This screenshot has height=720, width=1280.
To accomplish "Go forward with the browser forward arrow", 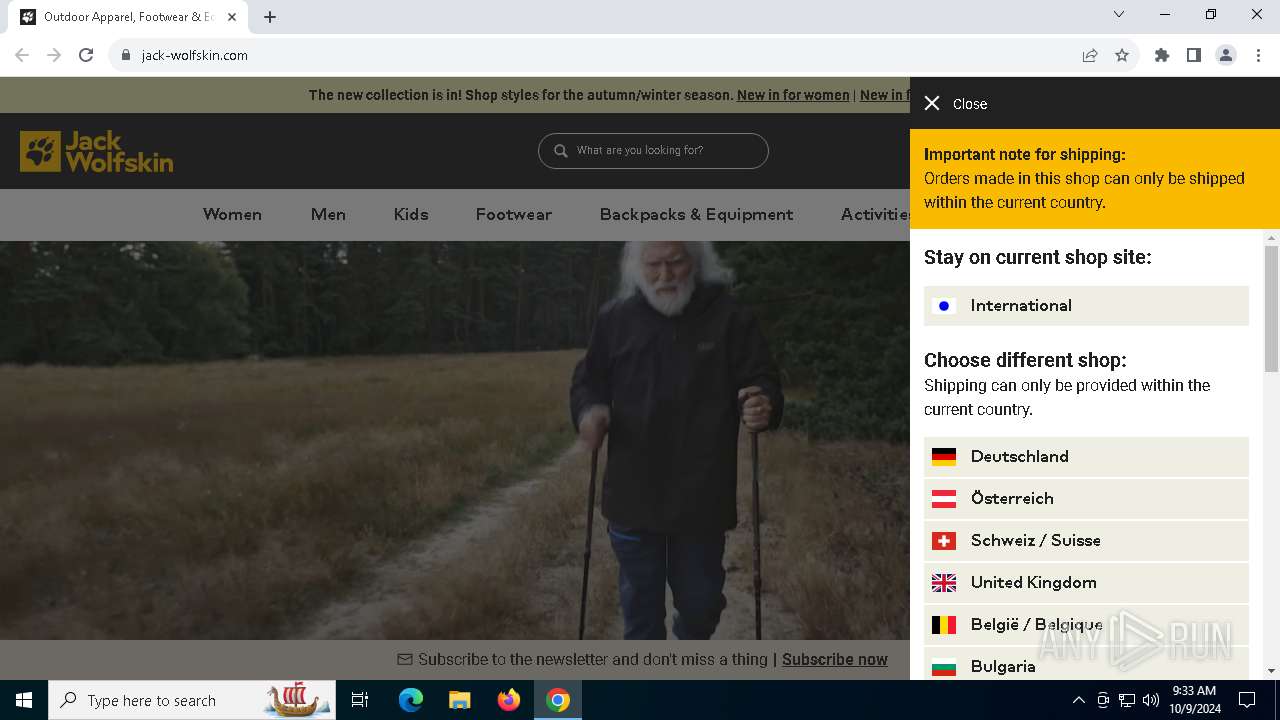I will [54, 55].
